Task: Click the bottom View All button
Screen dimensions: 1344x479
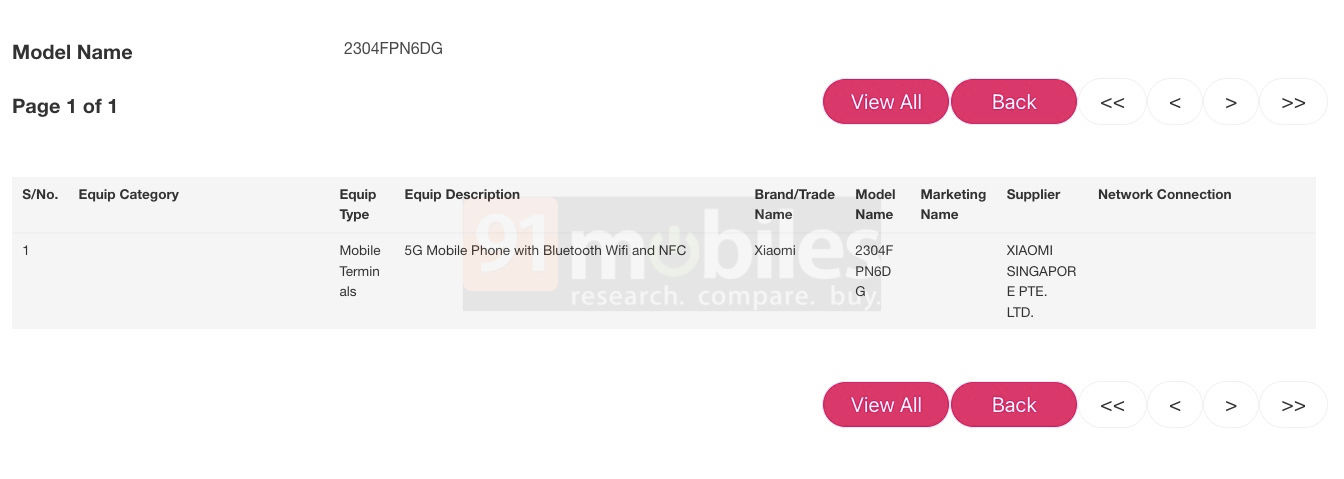Action: [x=885, y=405]
